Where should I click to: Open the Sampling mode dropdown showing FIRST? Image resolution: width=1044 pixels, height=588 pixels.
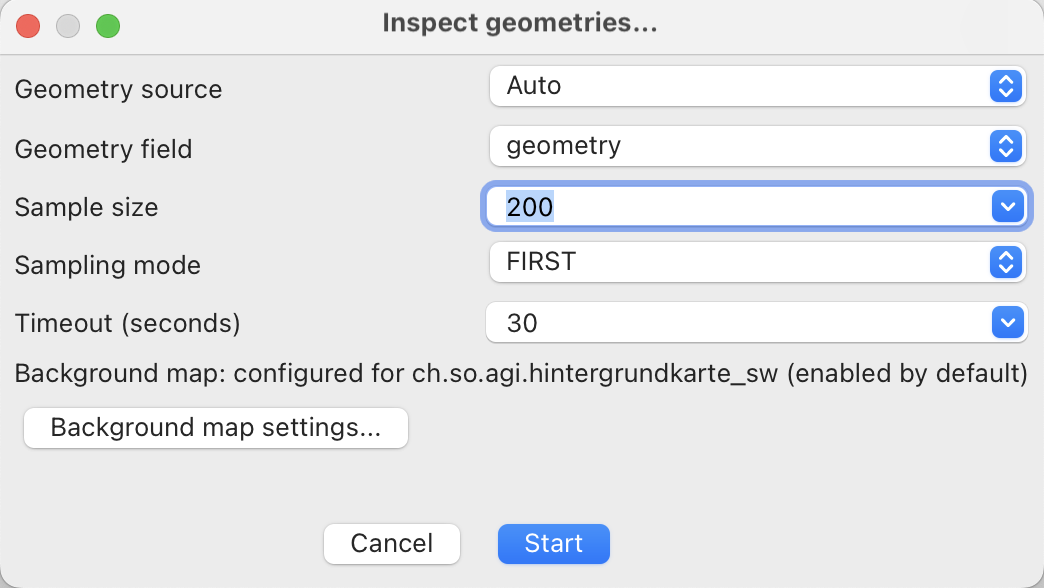[756, 263]
